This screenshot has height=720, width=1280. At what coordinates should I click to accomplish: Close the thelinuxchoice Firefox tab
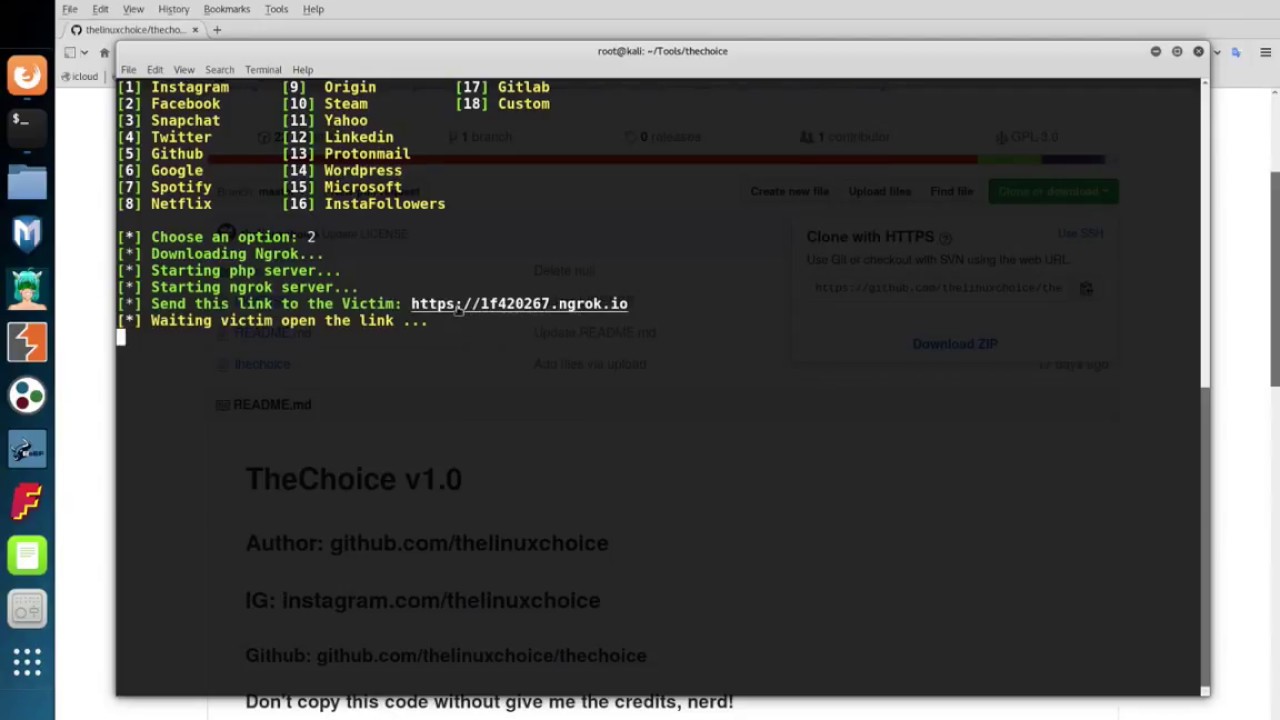click(195, 30)
